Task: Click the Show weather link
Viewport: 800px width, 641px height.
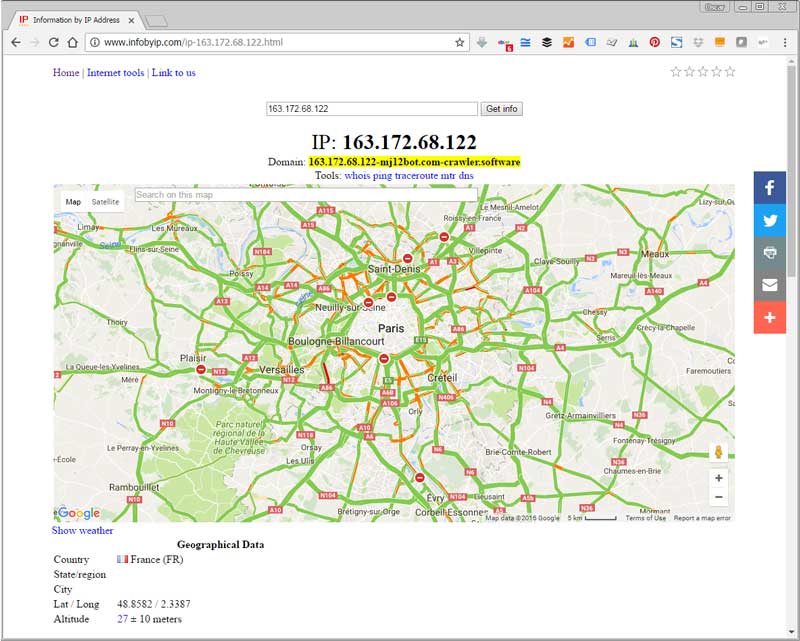Action: pos(82,530)
